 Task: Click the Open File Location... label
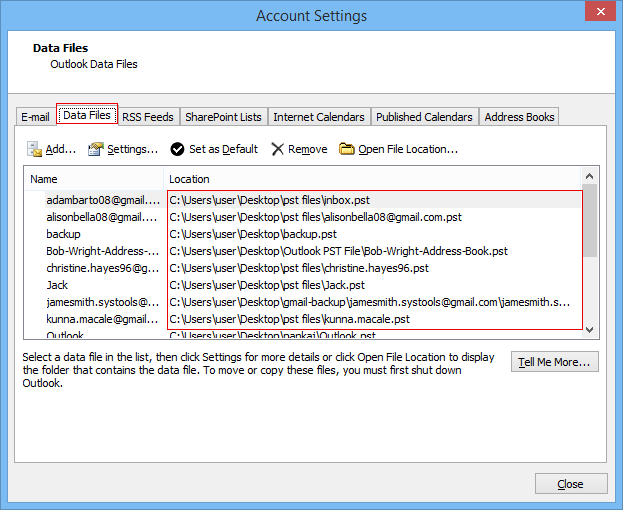[x=408, y=149]
